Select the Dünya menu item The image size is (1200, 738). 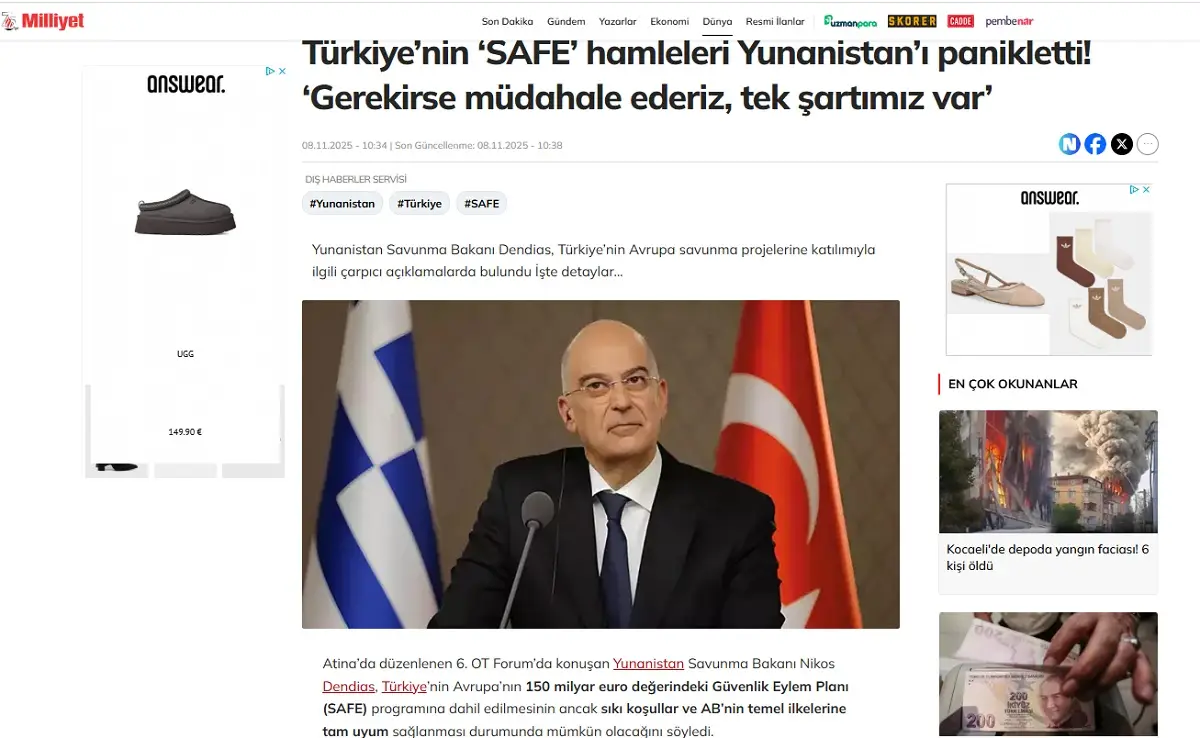coord(717,21)
